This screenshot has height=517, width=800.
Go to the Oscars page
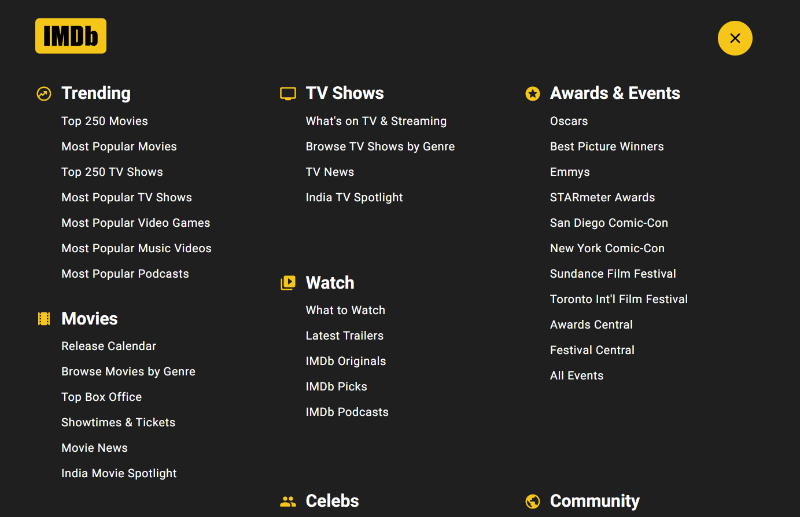(569, 121)
